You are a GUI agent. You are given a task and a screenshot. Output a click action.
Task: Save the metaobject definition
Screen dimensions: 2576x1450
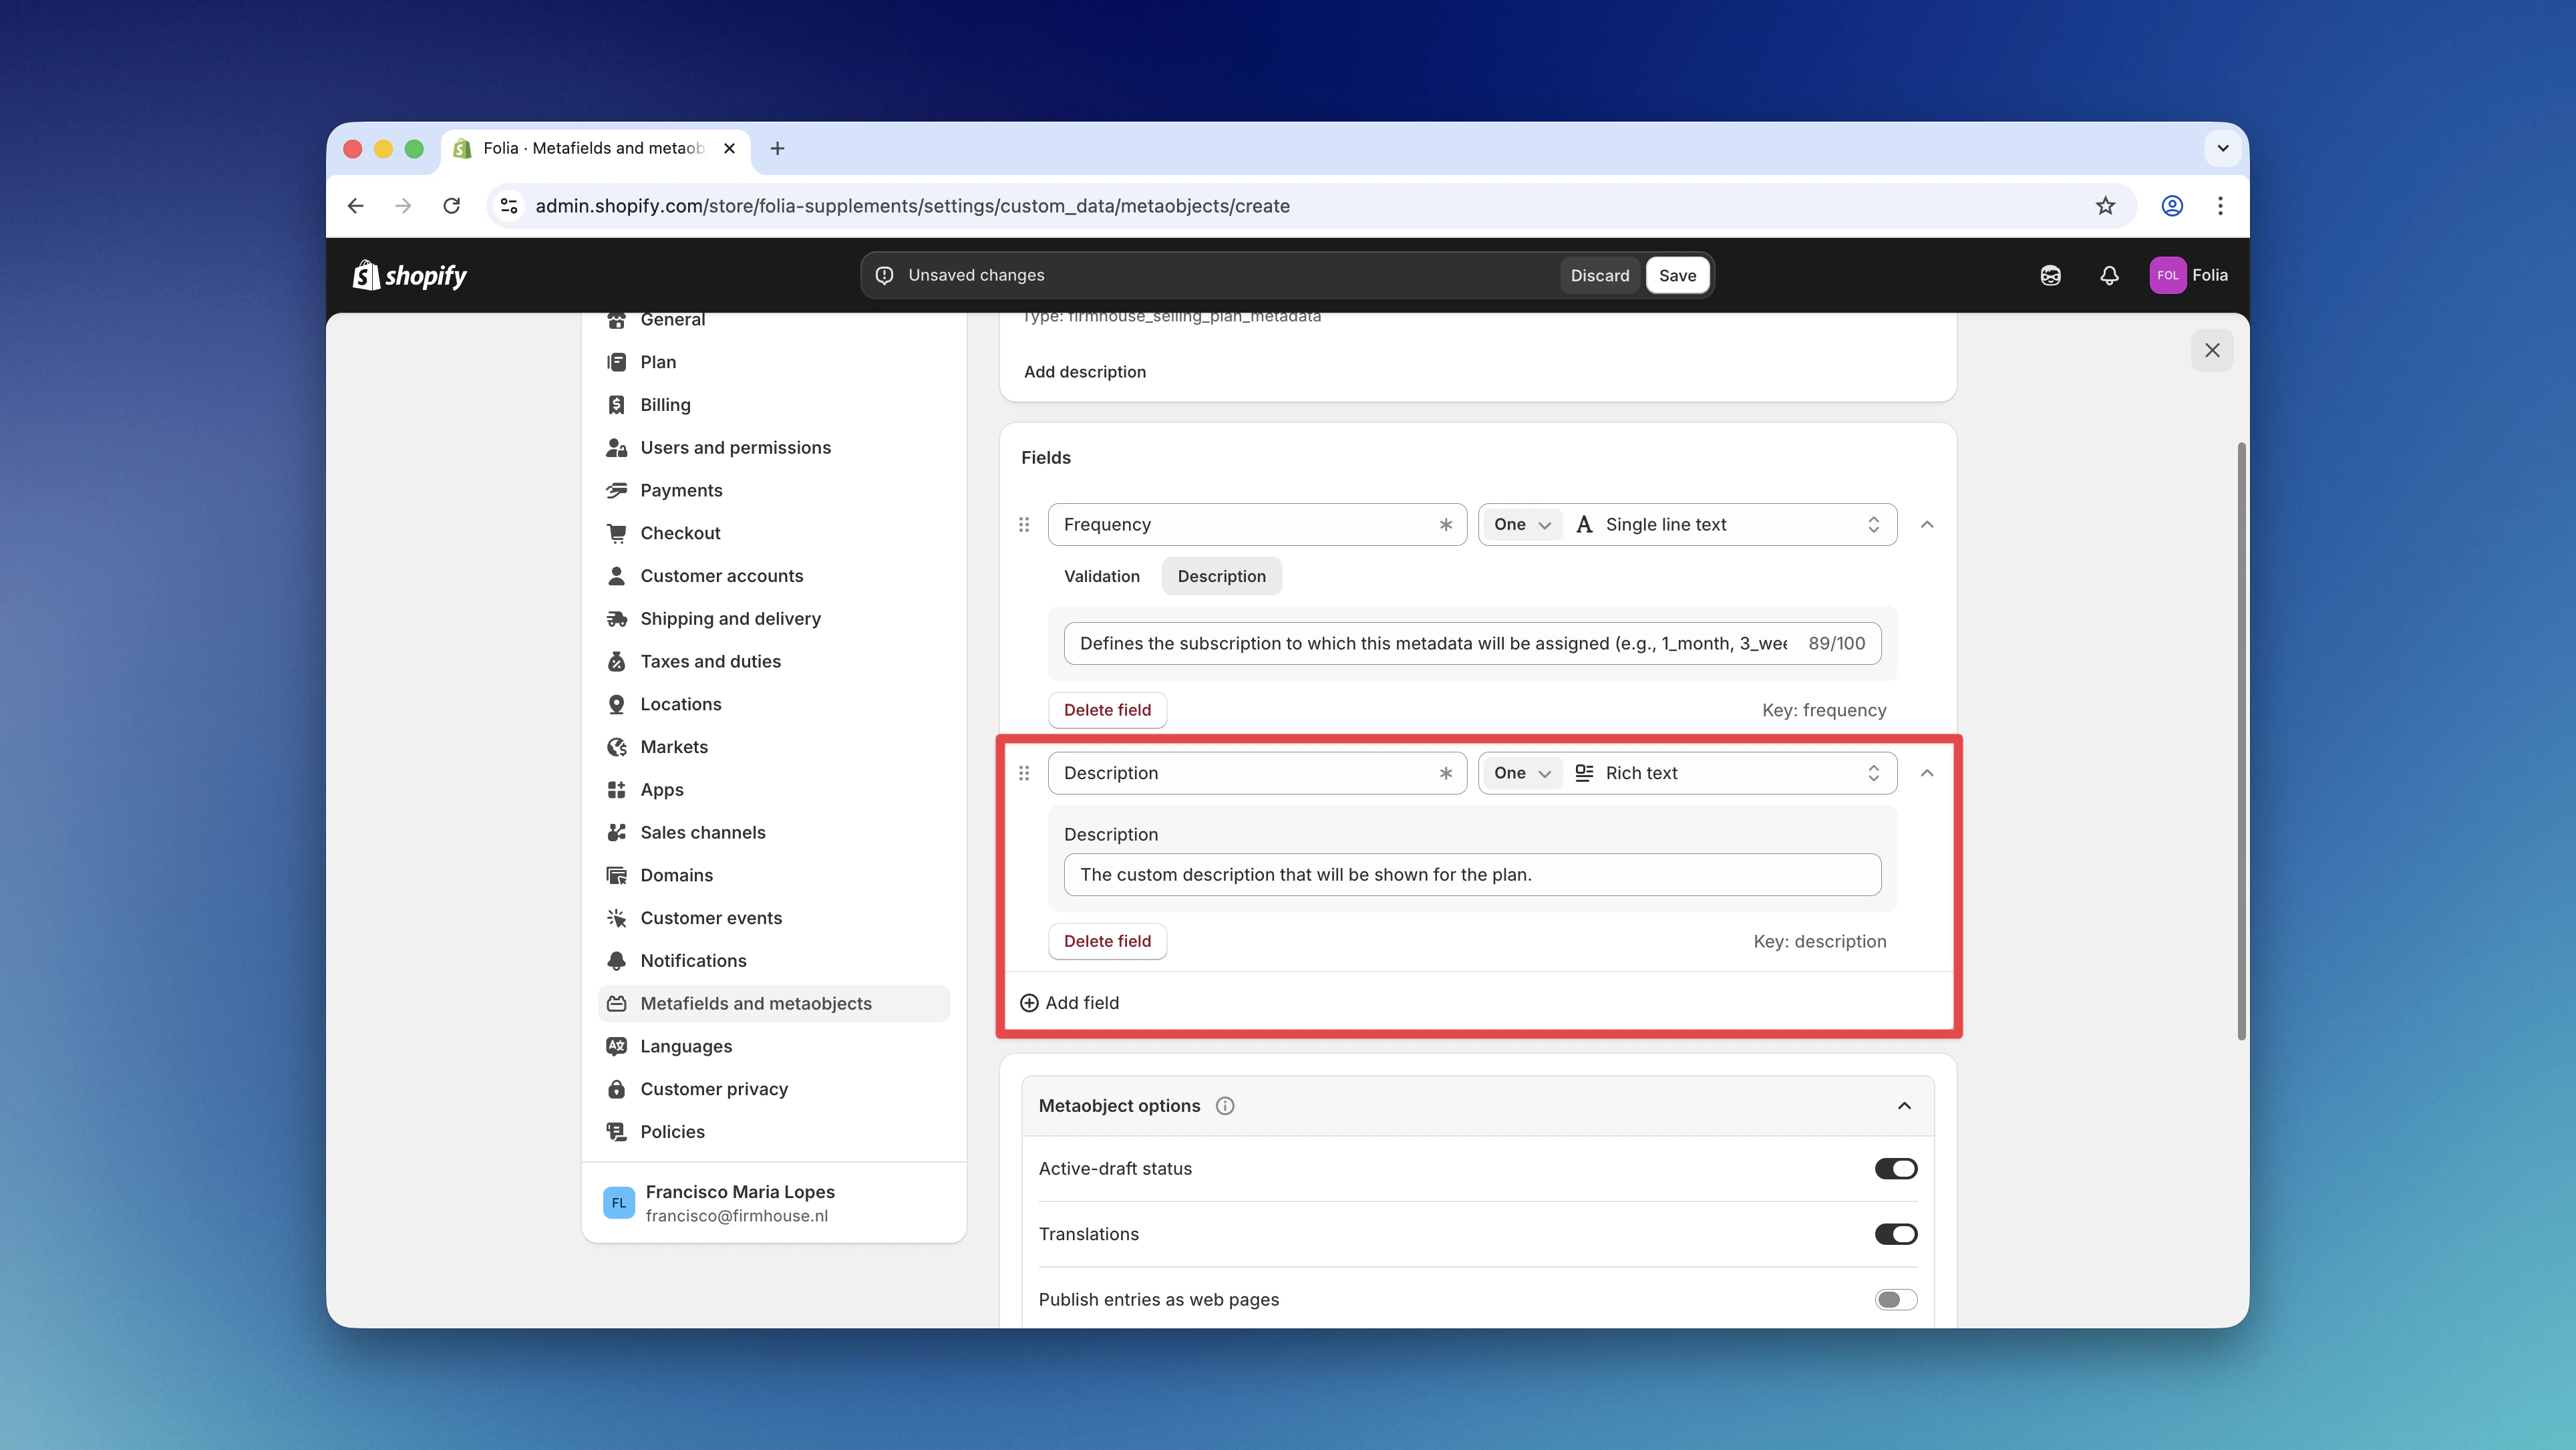(1677, 275)
